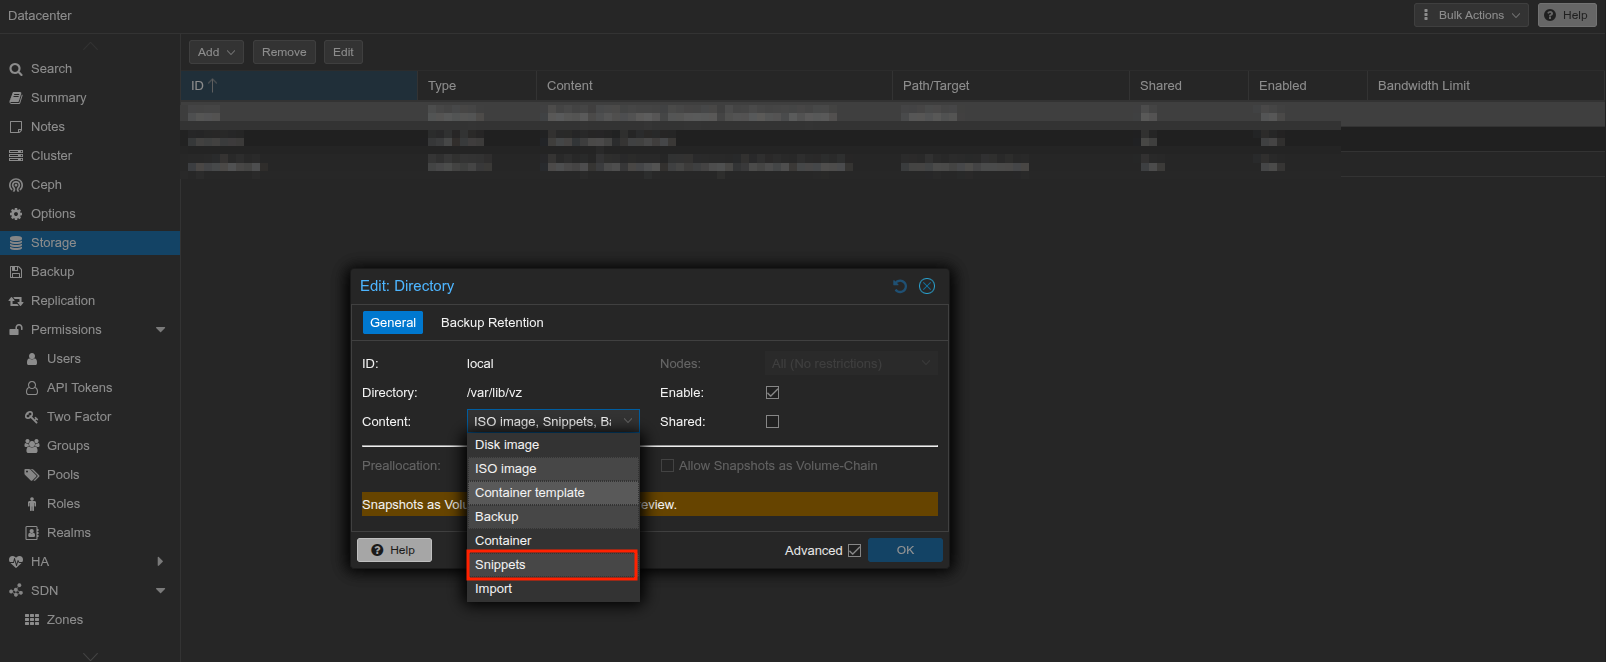Click the Enabled column header
1606x662 pixels.
click(x=1307, y=86)
